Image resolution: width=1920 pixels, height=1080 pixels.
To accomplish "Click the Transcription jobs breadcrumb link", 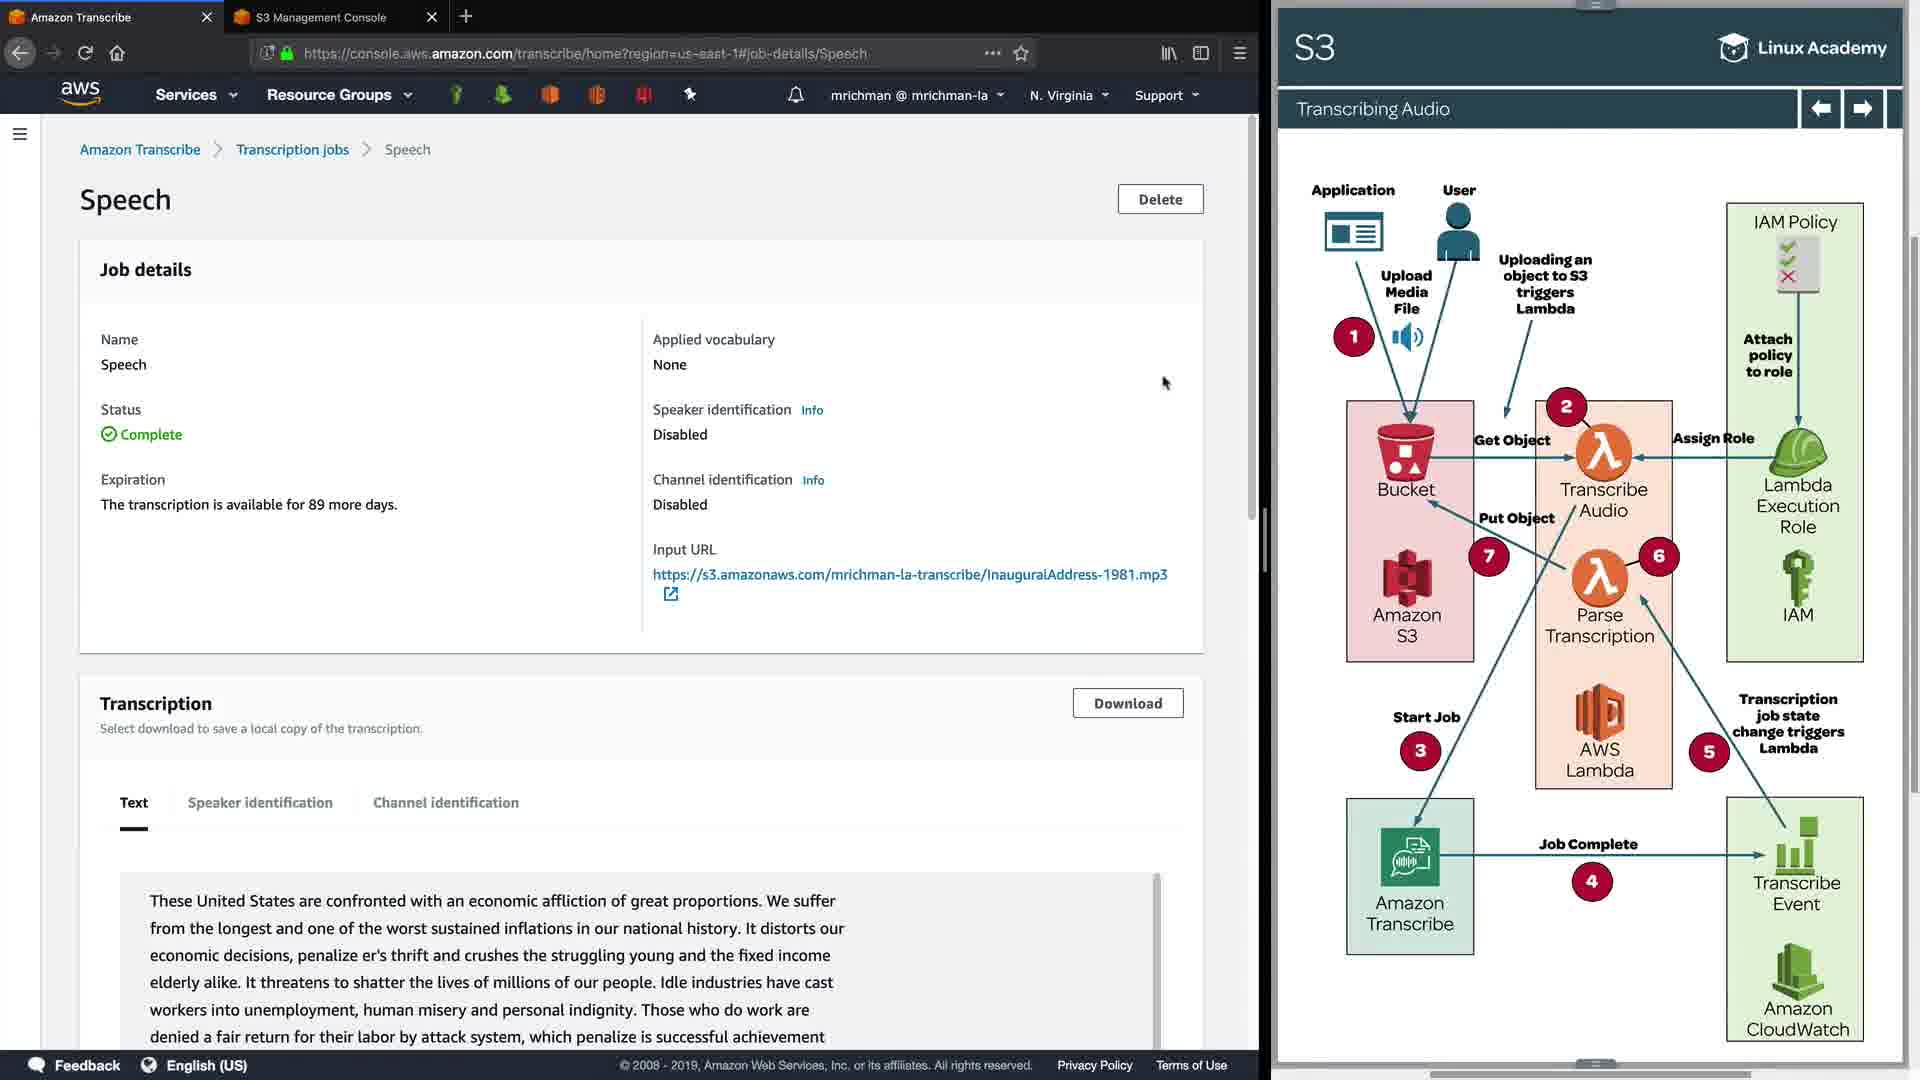I will coord(292,150).
